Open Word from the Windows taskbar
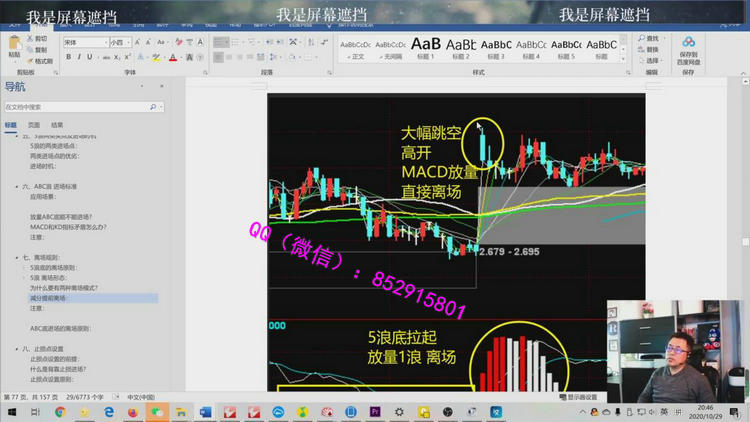The height and width of the screenshot is (422, 750). pos(206,411)
